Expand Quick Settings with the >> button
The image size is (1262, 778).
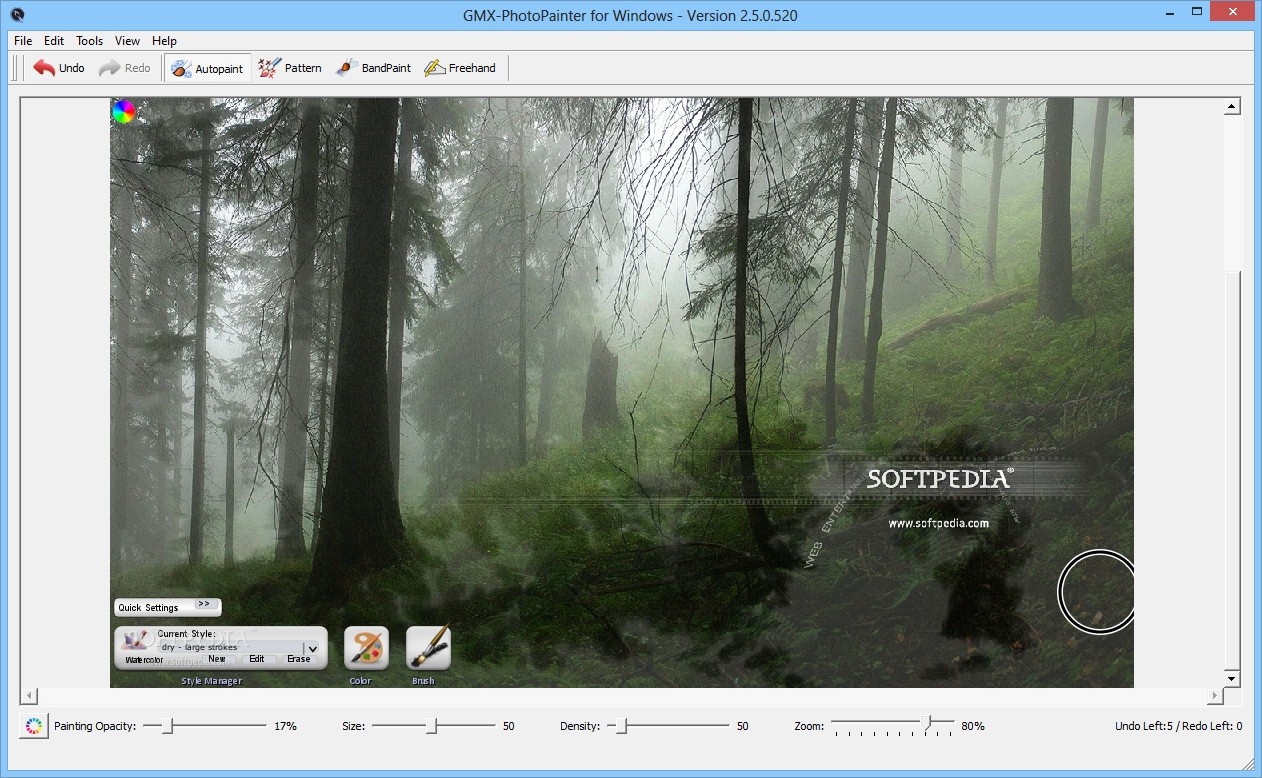204,605
